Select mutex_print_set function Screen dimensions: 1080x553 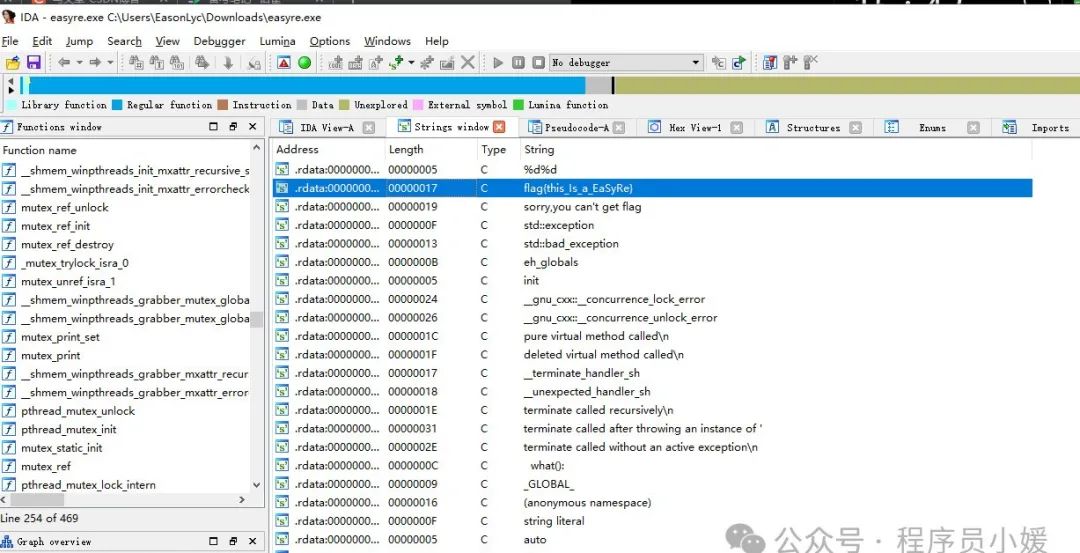tap(60, 337)
